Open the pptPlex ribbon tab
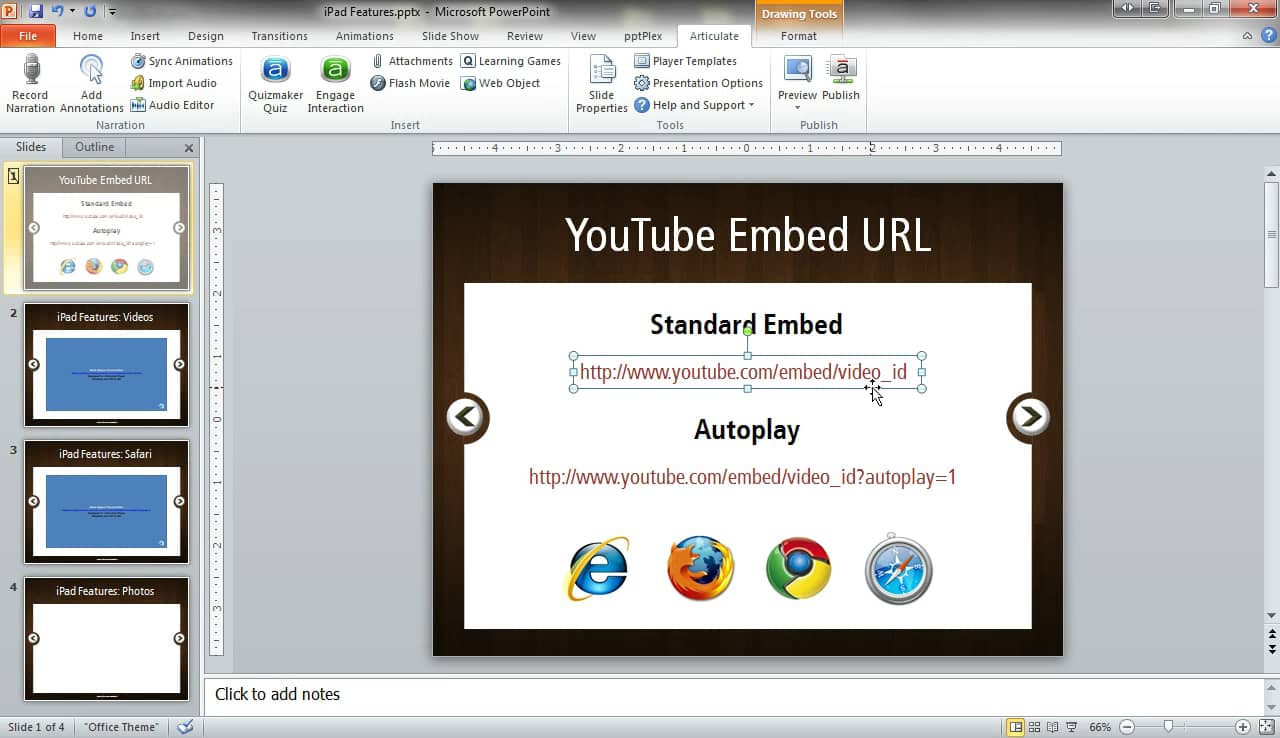Viewport: 1280px width, 738px height. (x=643, y=36)
